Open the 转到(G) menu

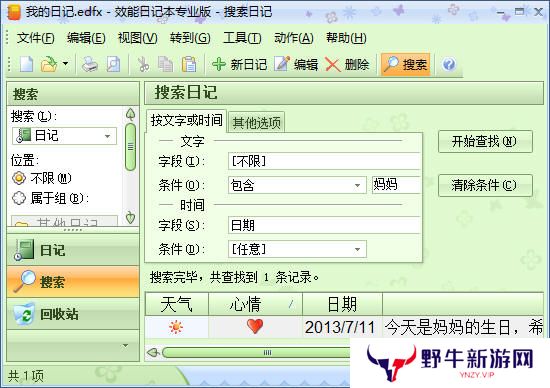click(190, 38)
